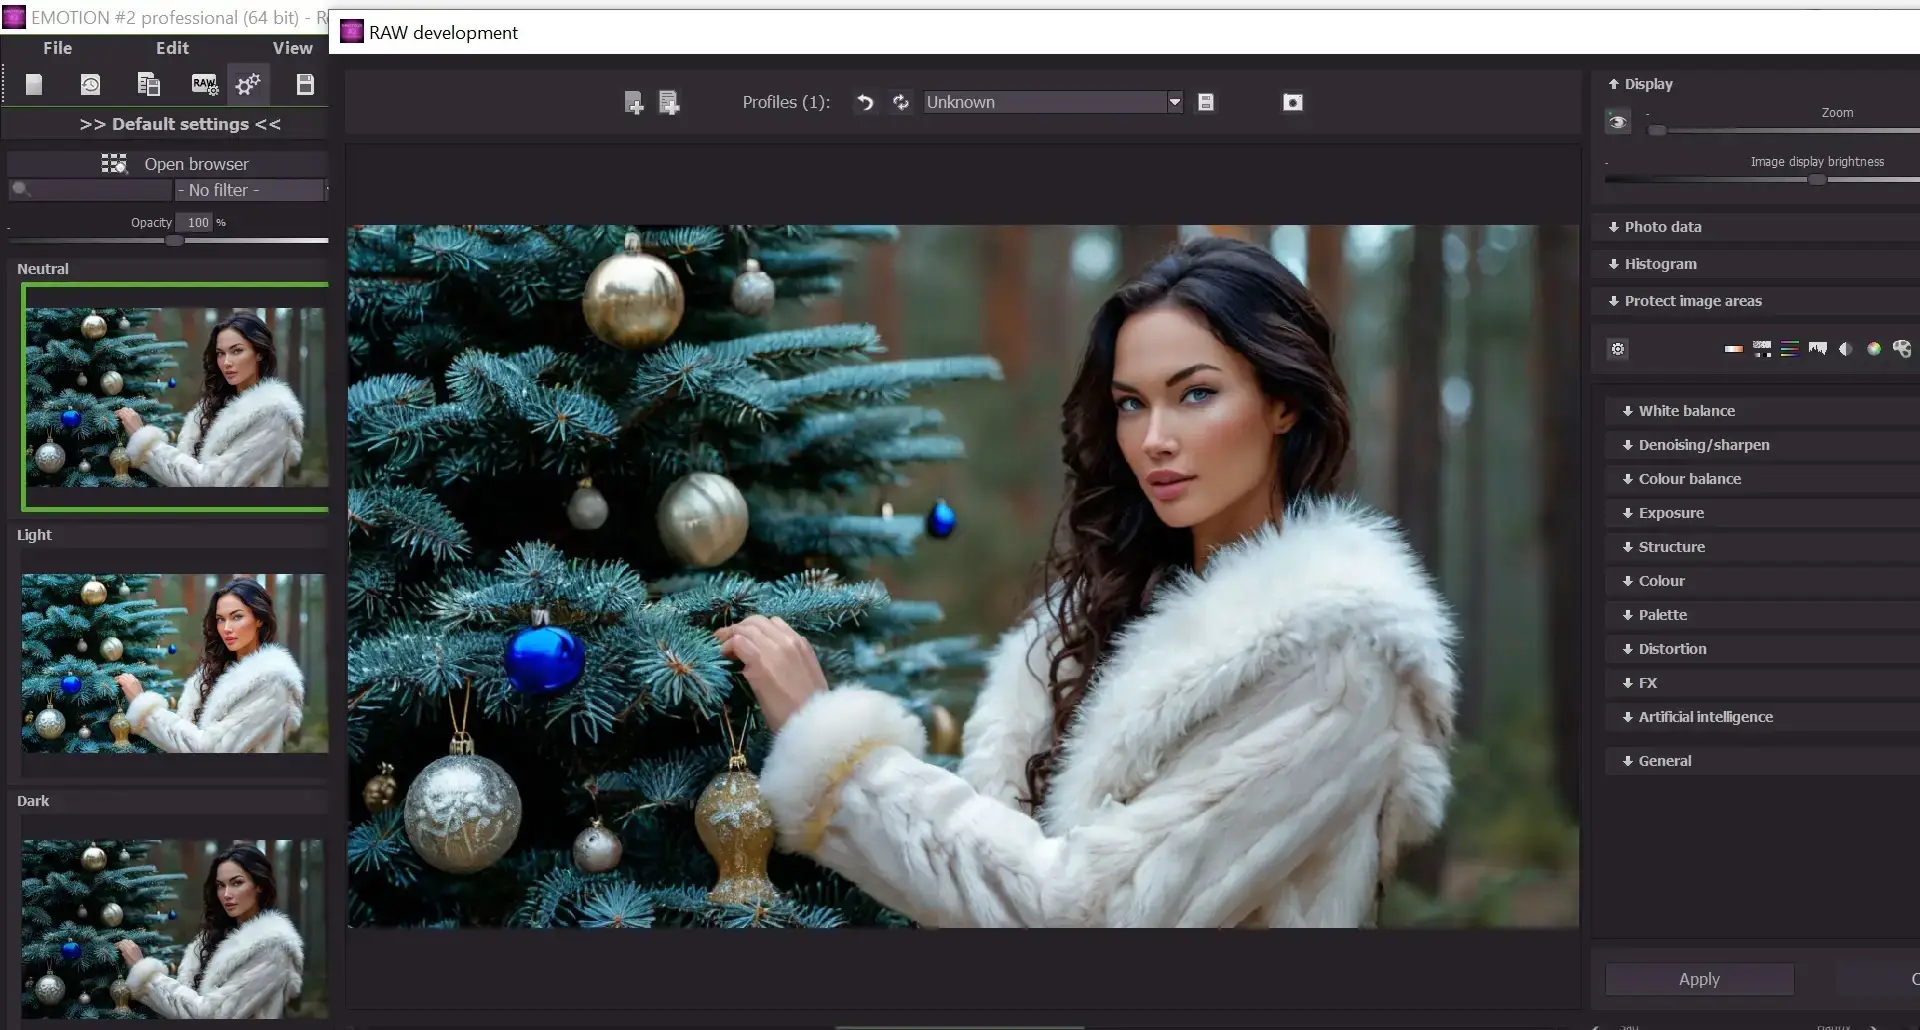1920x1030 pixels.
Task: Click the camera capture icon near Profiles
Action: [1291, 101]
